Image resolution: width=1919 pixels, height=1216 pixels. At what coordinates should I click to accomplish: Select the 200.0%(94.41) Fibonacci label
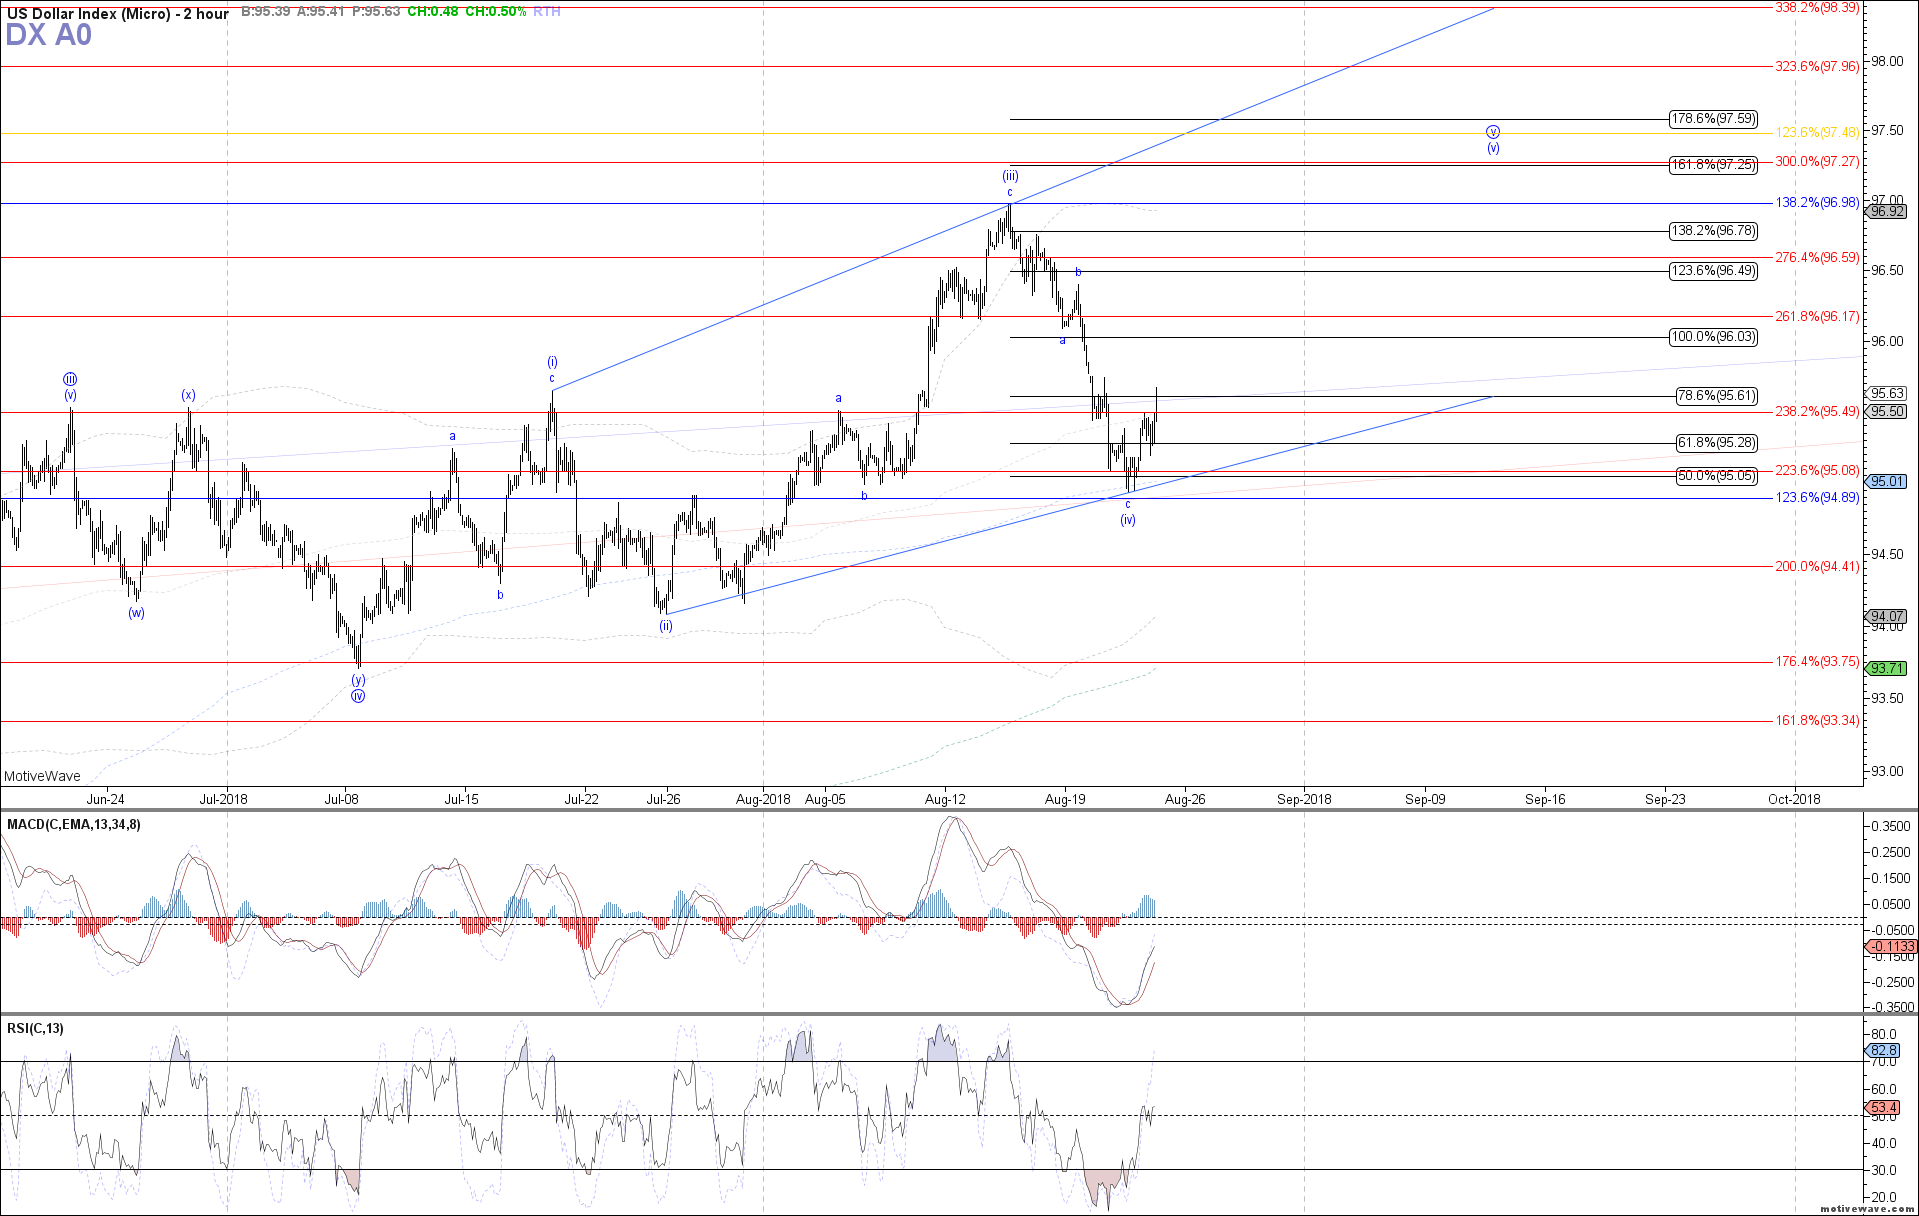[1817, 567]
